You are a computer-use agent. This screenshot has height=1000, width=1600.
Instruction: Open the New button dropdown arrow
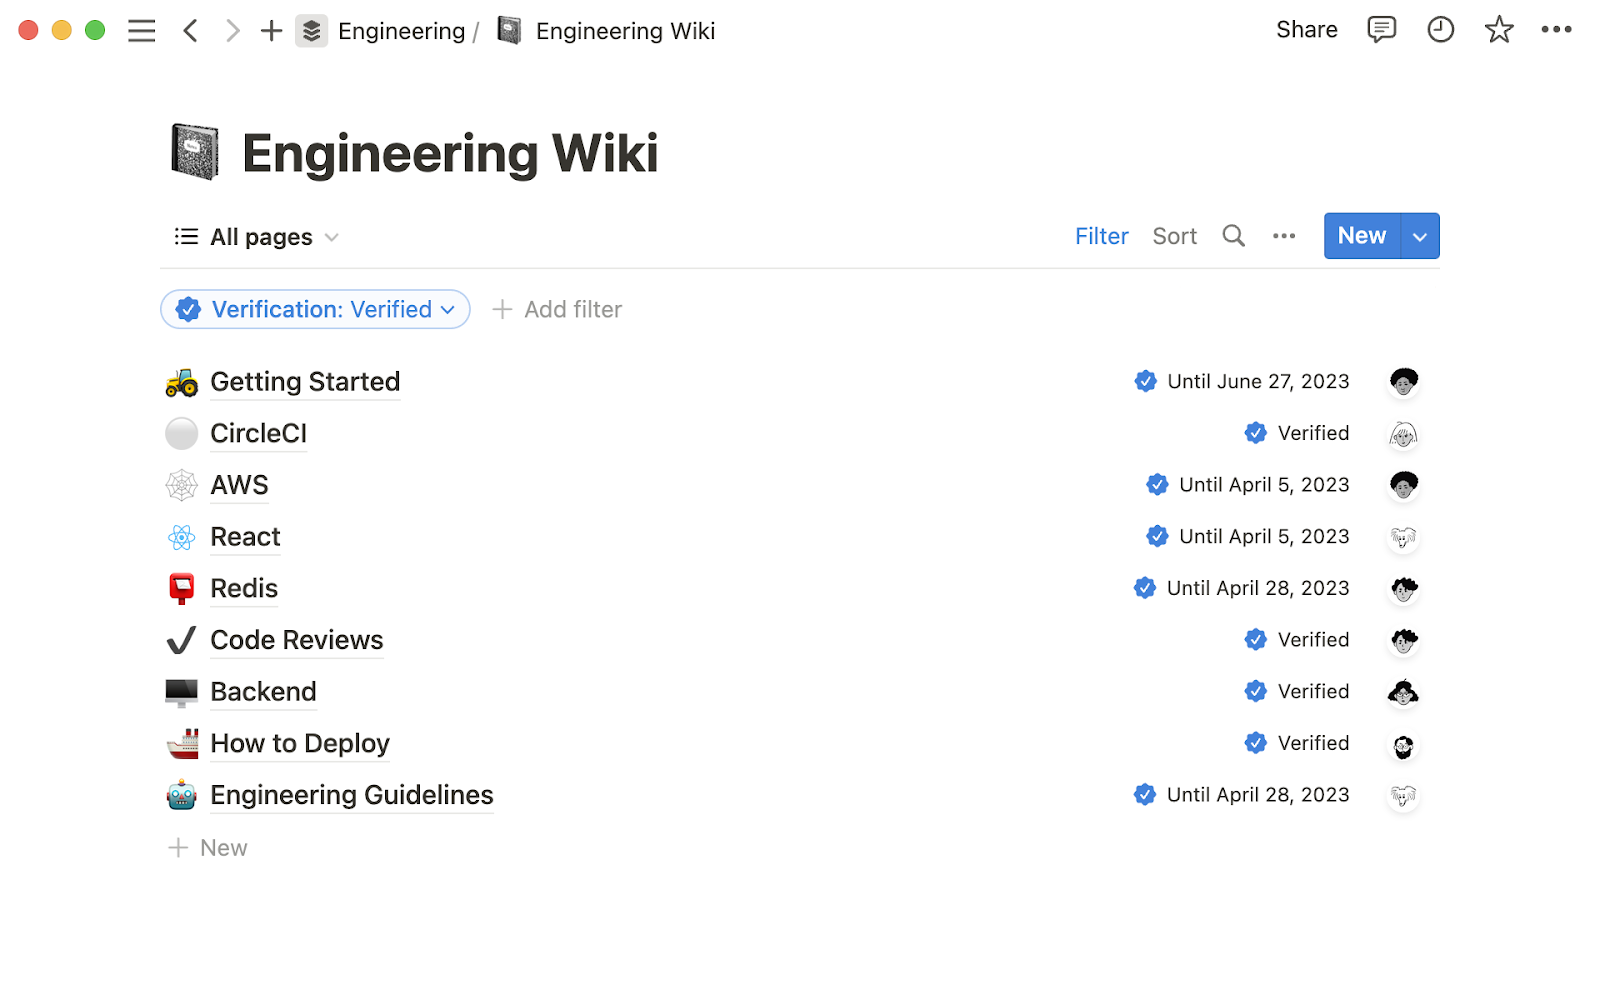pyautogui.click(x=1419, y=236)
